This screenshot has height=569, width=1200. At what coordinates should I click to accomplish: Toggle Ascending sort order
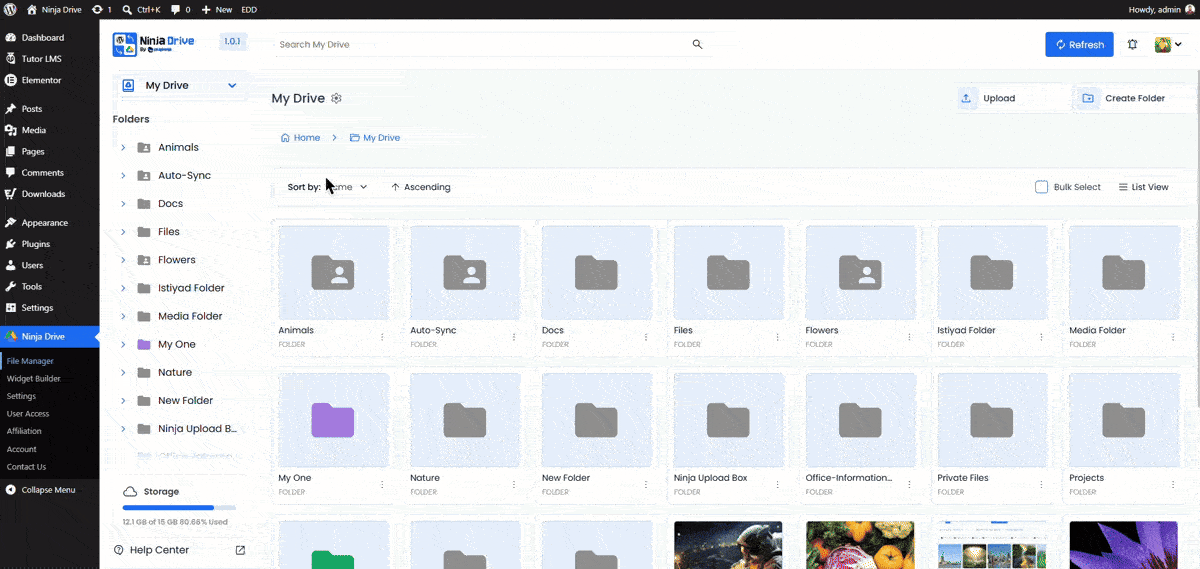pyautogui.click(x=421, y=187)
